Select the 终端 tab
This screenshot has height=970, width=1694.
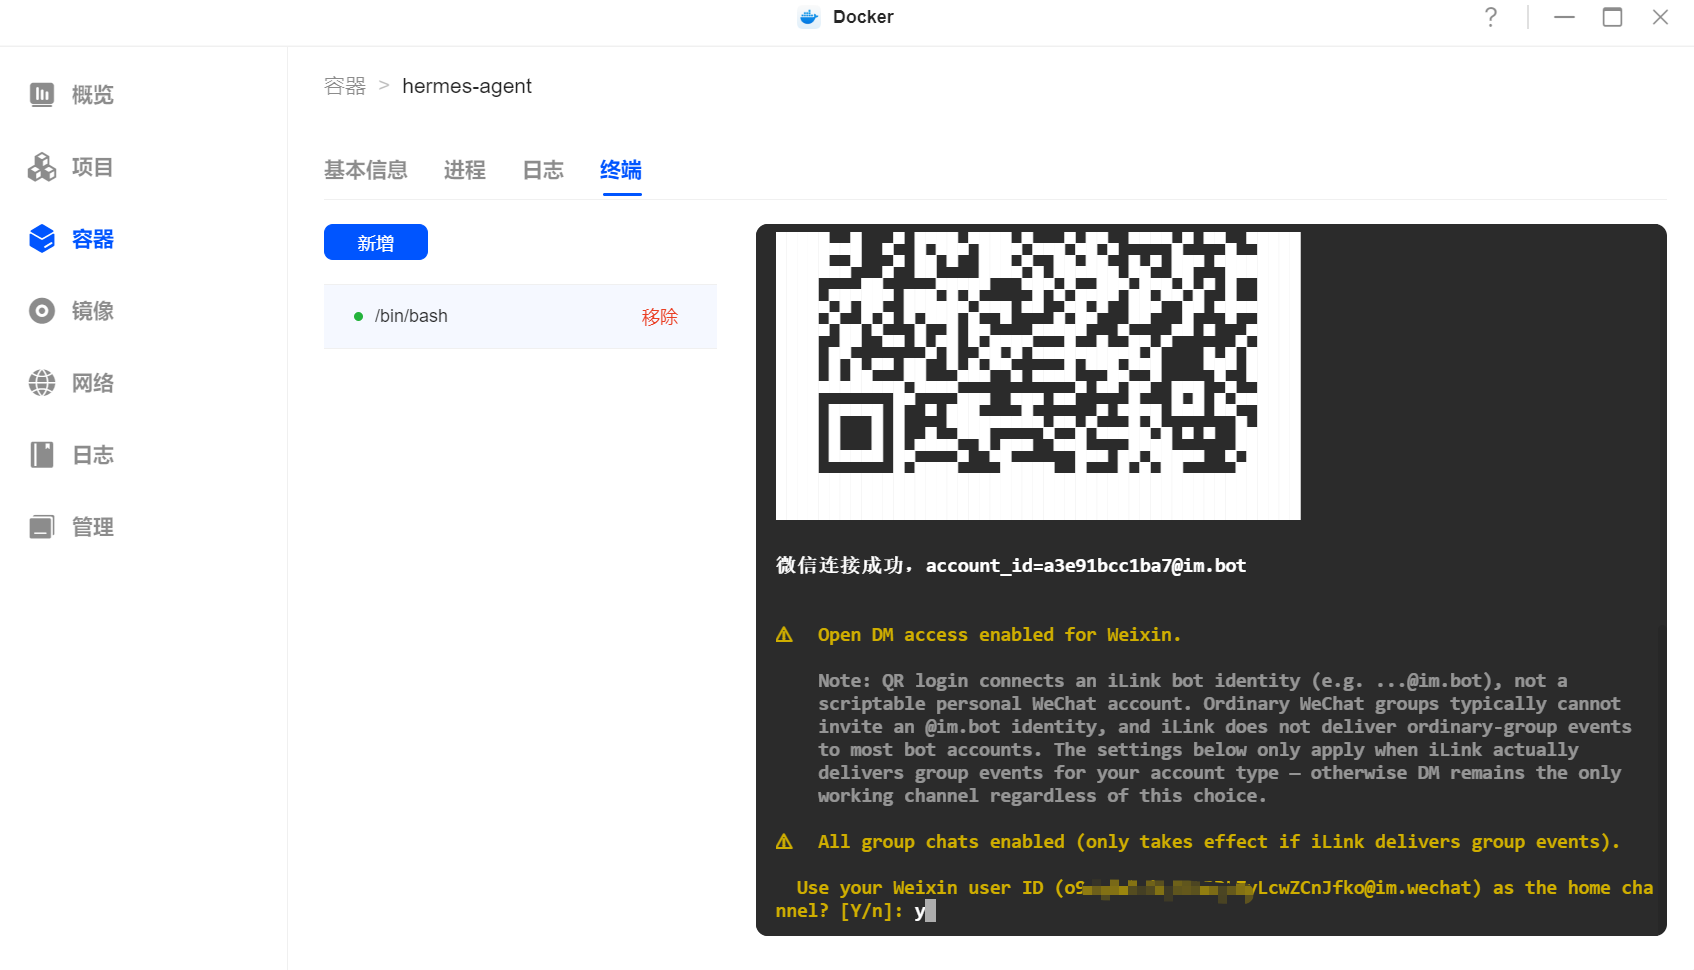[x=621, y=170]
